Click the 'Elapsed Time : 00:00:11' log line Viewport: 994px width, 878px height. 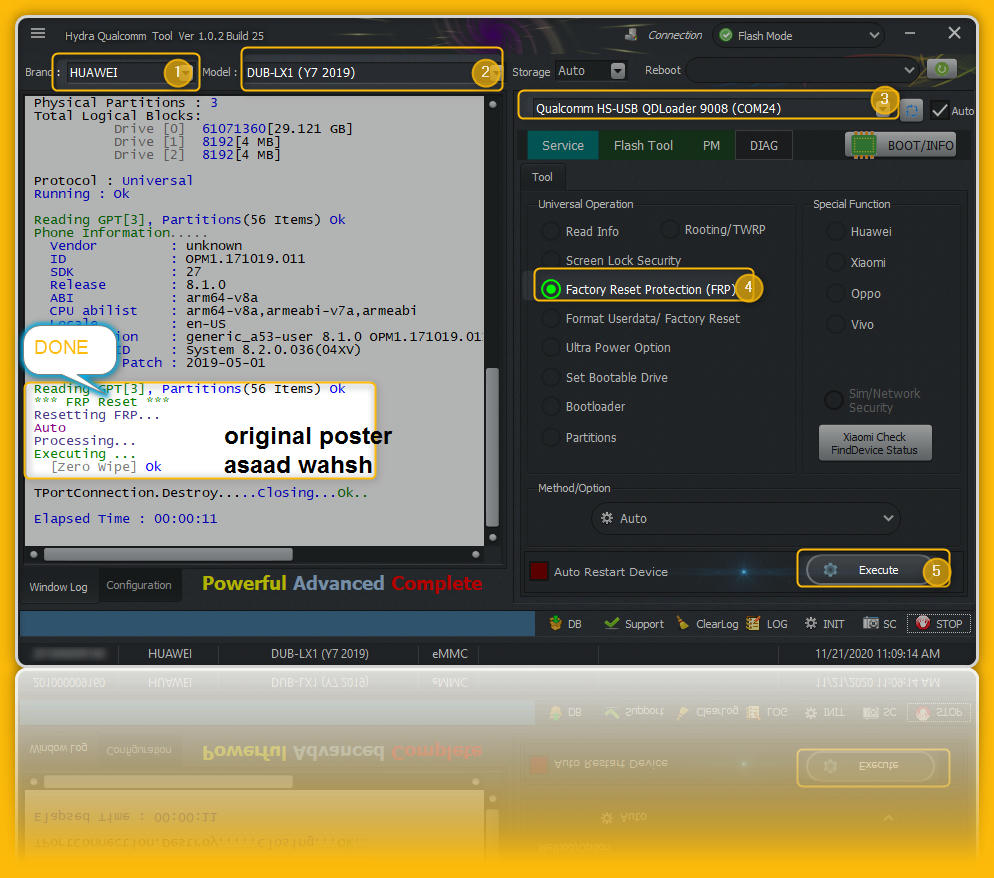tap(126, 519)
